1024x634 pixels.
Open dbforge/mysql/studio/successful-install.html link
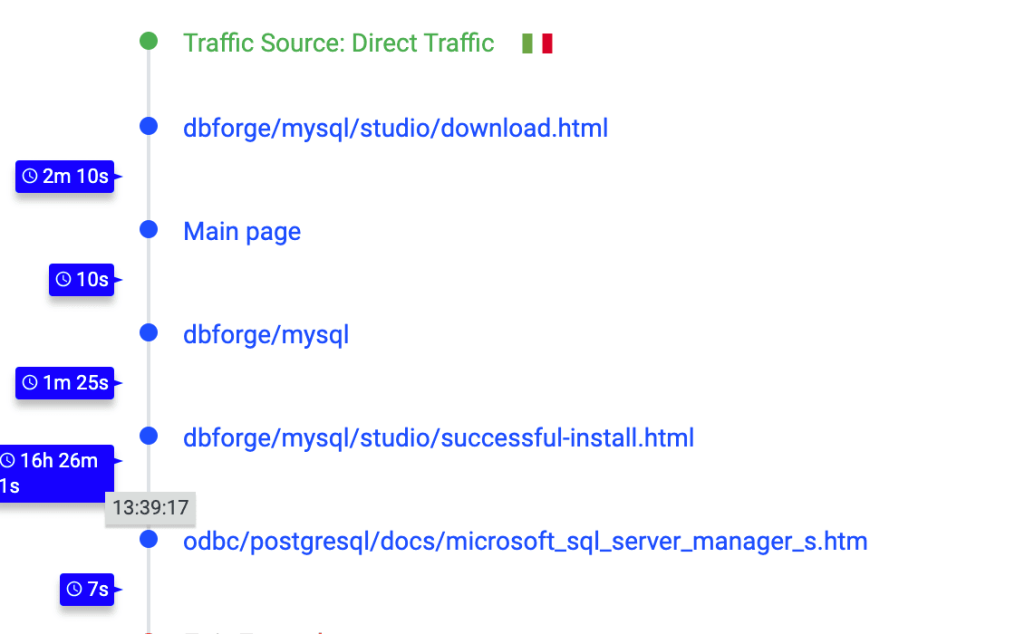(x=438, y=438)
